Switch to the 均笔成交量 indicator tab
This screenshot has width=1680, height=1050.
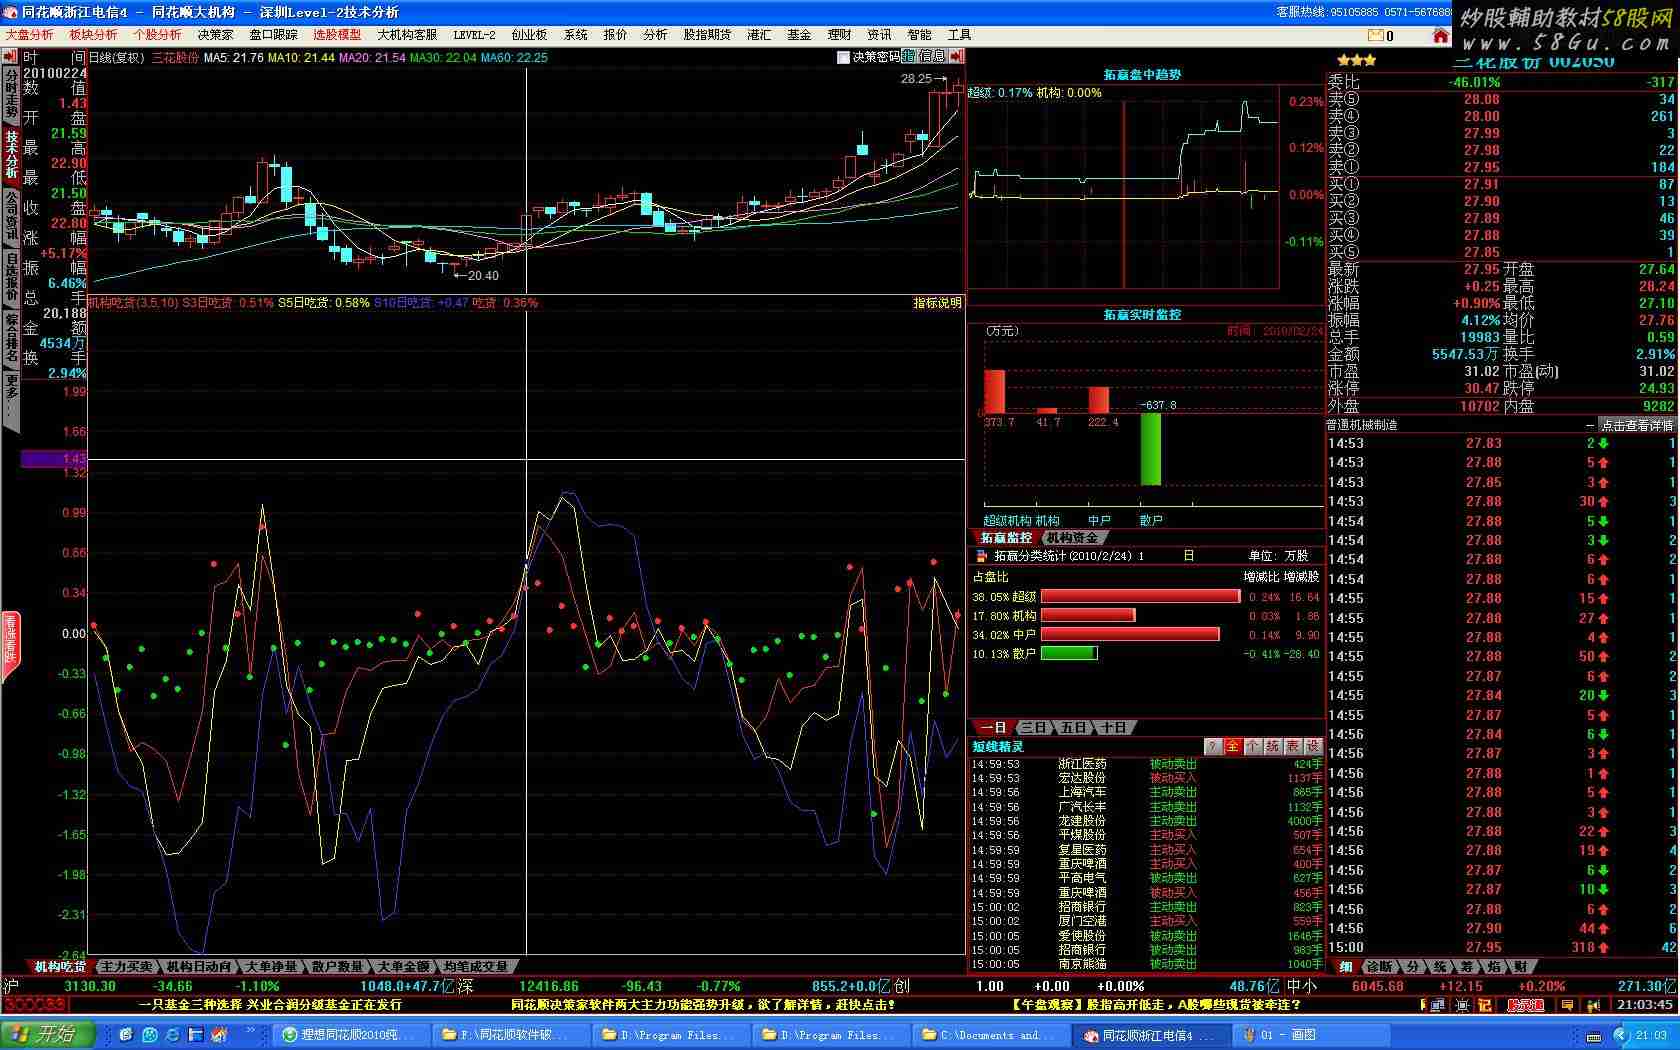(476, 967)
